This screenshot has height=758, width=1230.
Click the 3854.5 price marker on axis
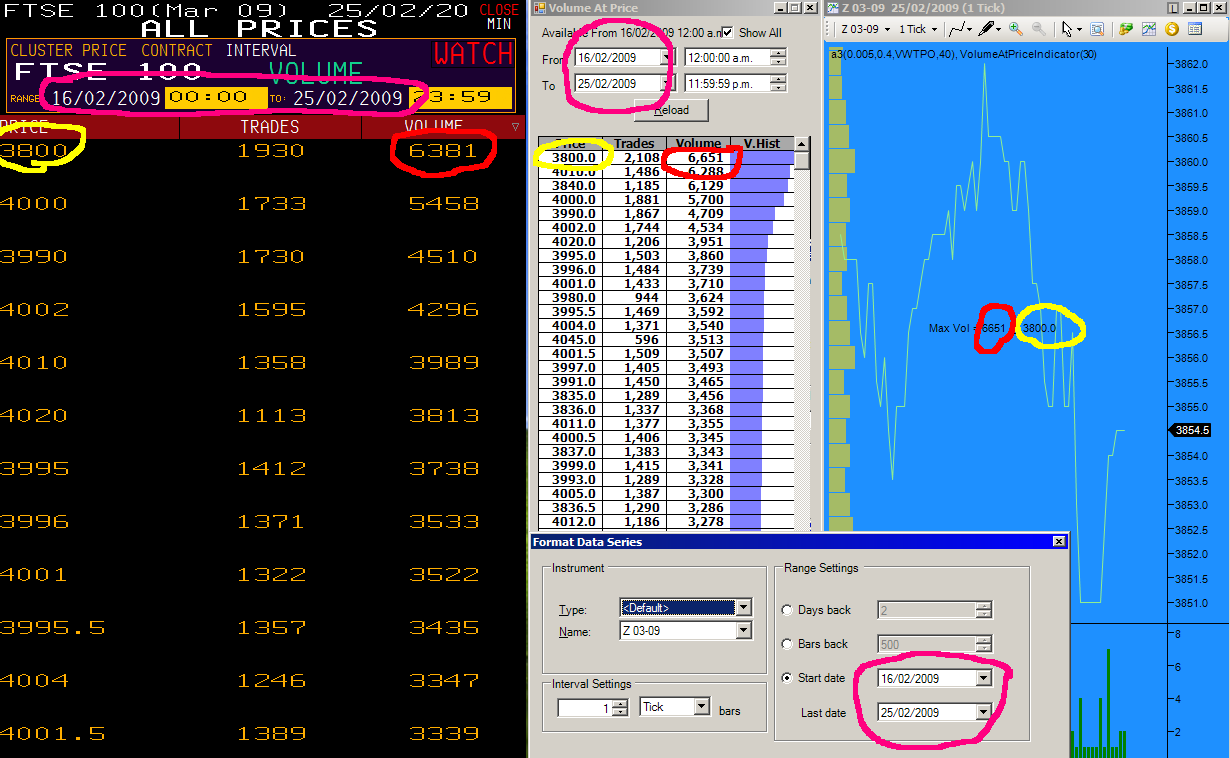coord(1192,430)
